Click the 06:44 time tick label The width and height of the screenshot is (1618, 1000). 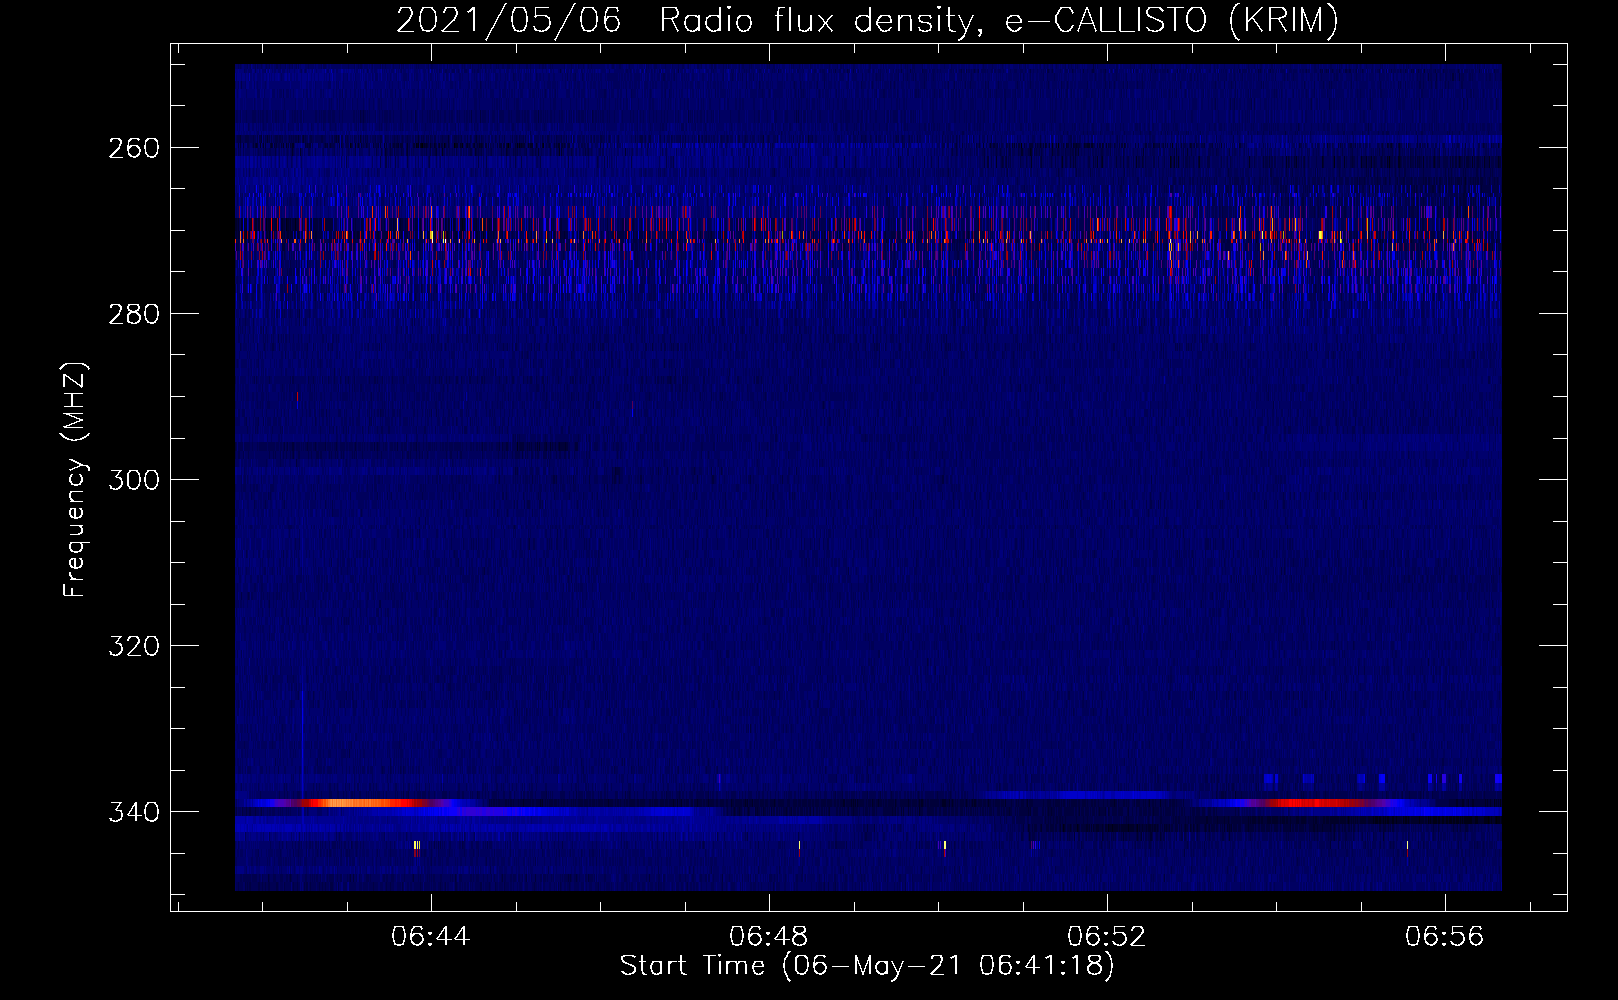pyautogui.click(x=430, y=937)
